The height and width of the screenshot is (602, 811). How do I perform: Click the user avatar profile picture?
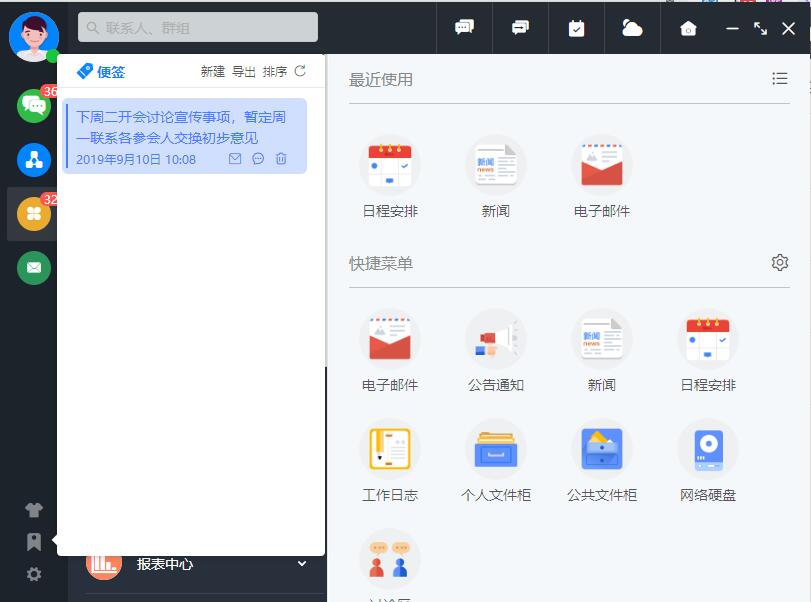coord(34,37)
